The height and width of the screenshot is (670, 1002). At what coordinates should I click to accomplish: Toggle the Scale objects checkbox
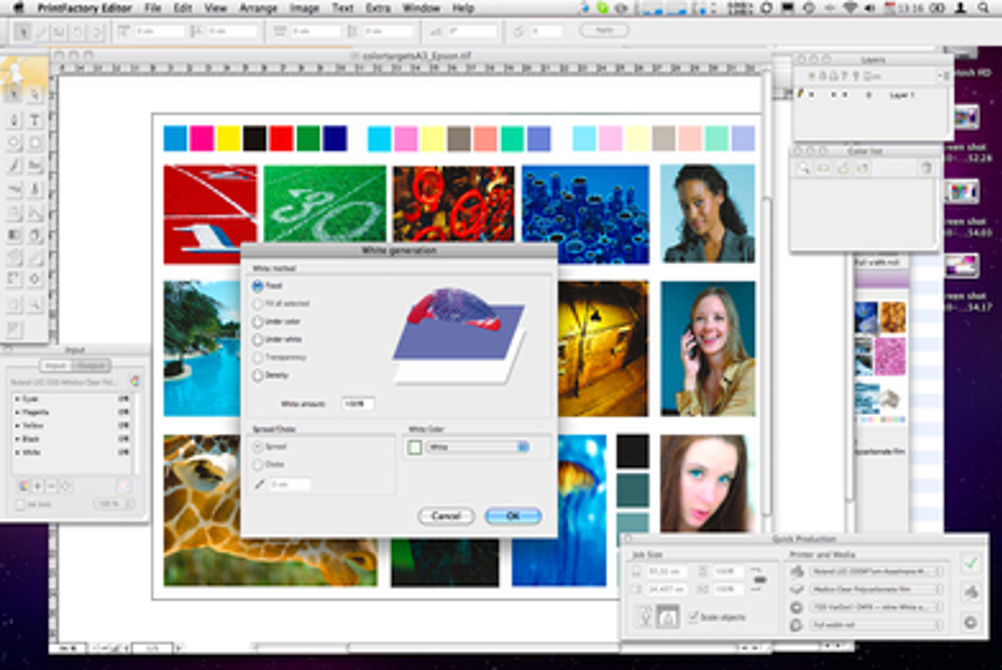pyautogui.click(x=693, y=617)
